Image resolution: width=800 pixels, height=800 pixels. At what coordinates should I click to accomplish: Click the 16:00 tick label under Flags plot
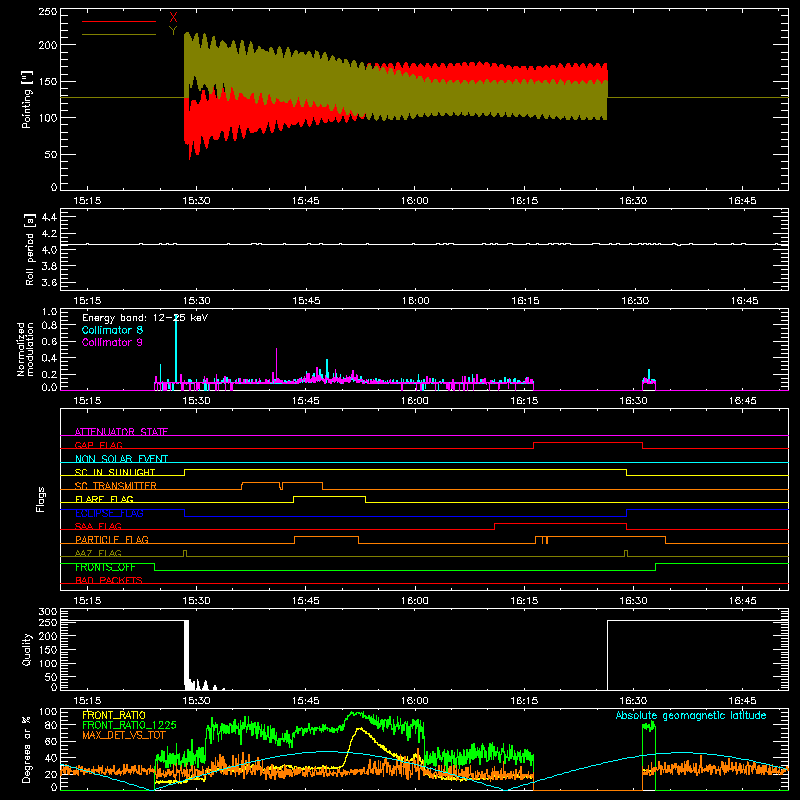click(415, 601)
